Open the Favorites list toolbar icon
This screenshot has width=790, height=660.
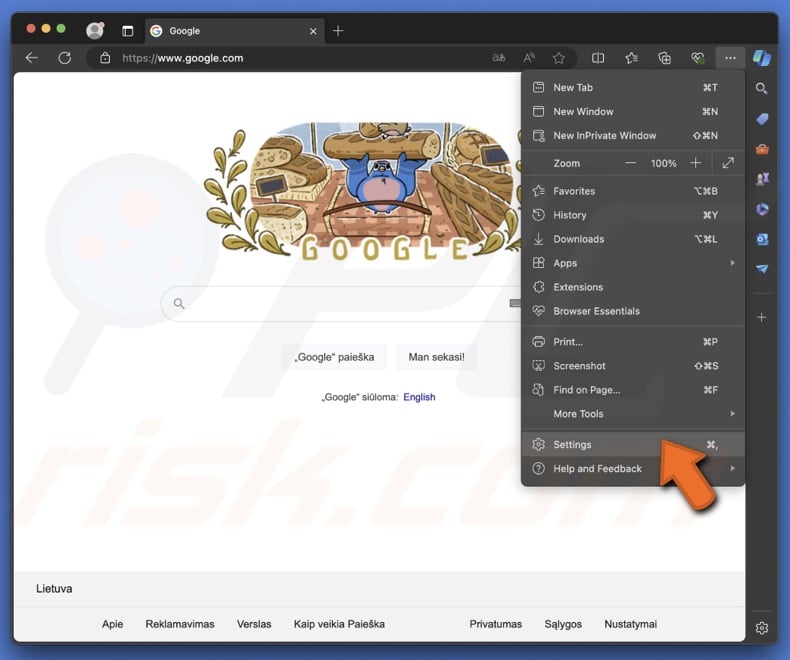click(631, 58)
